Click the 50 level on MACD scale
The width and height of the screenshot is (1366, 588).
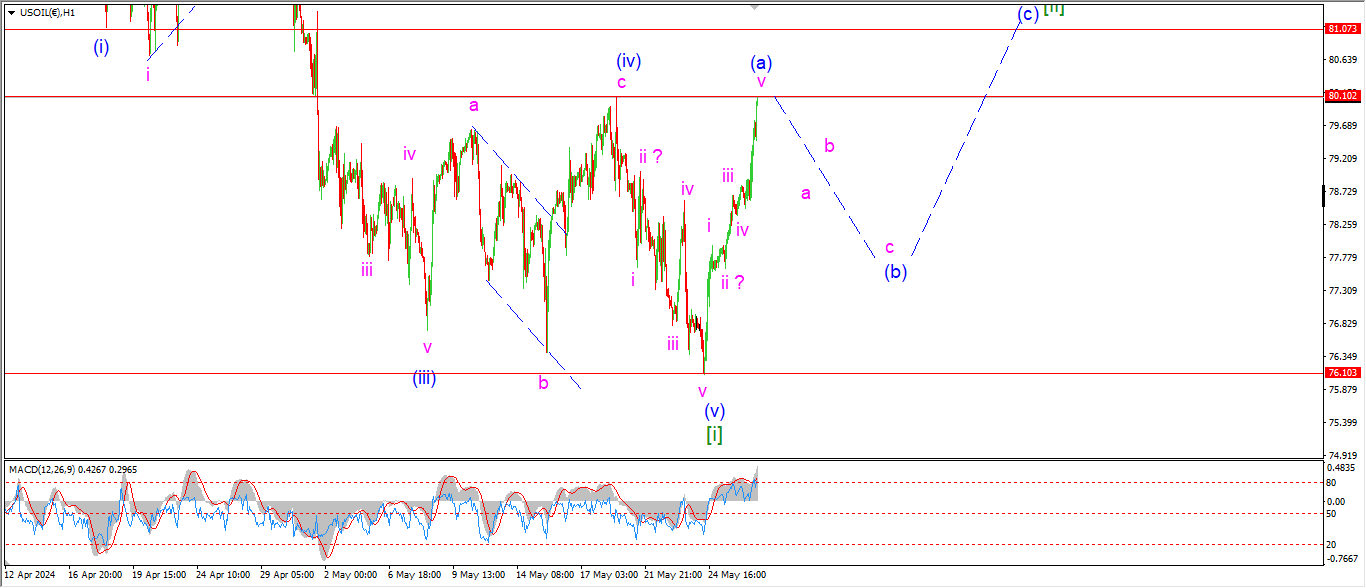coord(1332,513)
